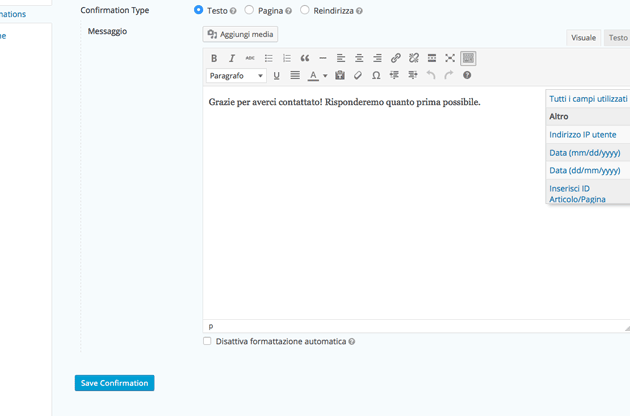The height and width of the screenshot is (416, 630).
Task: Paste as plain text
Action: pyautogui.click(x=340, y=76)
